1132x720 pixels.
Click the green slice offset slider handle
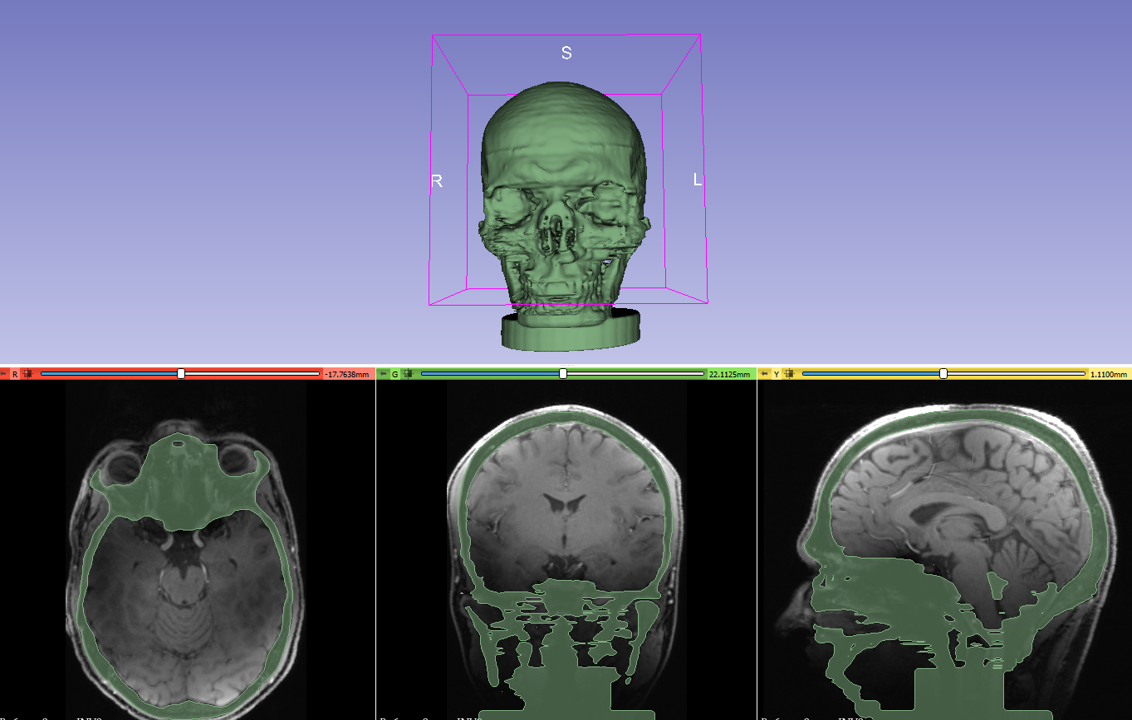[x=563, y=374]
